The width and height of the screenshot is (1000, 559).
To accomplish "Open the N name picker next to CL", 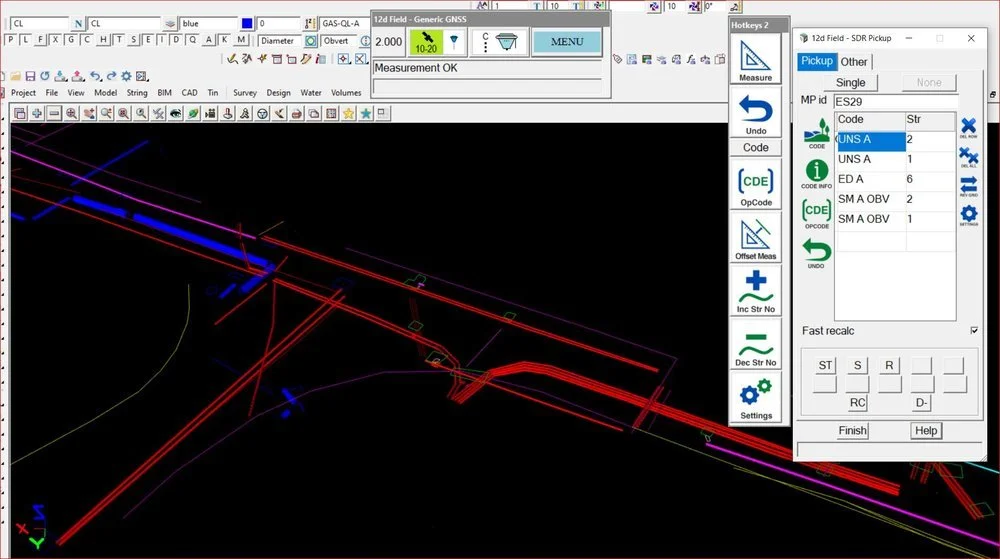I will coord(78,24).
